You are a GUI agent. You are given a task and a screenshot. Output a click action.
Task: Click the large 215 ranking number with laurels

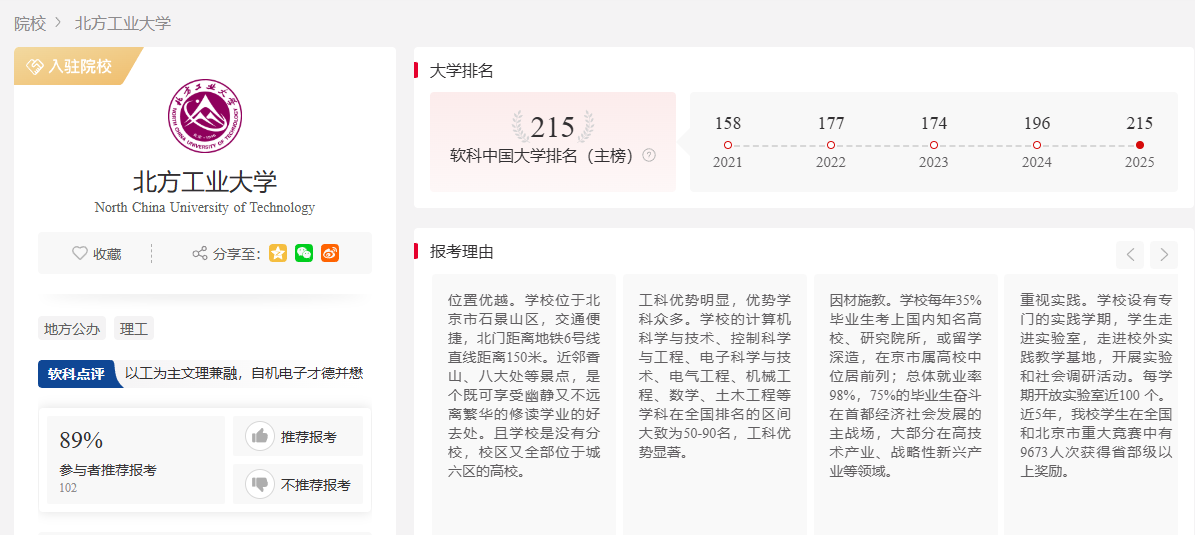click(x=553, y=127)
